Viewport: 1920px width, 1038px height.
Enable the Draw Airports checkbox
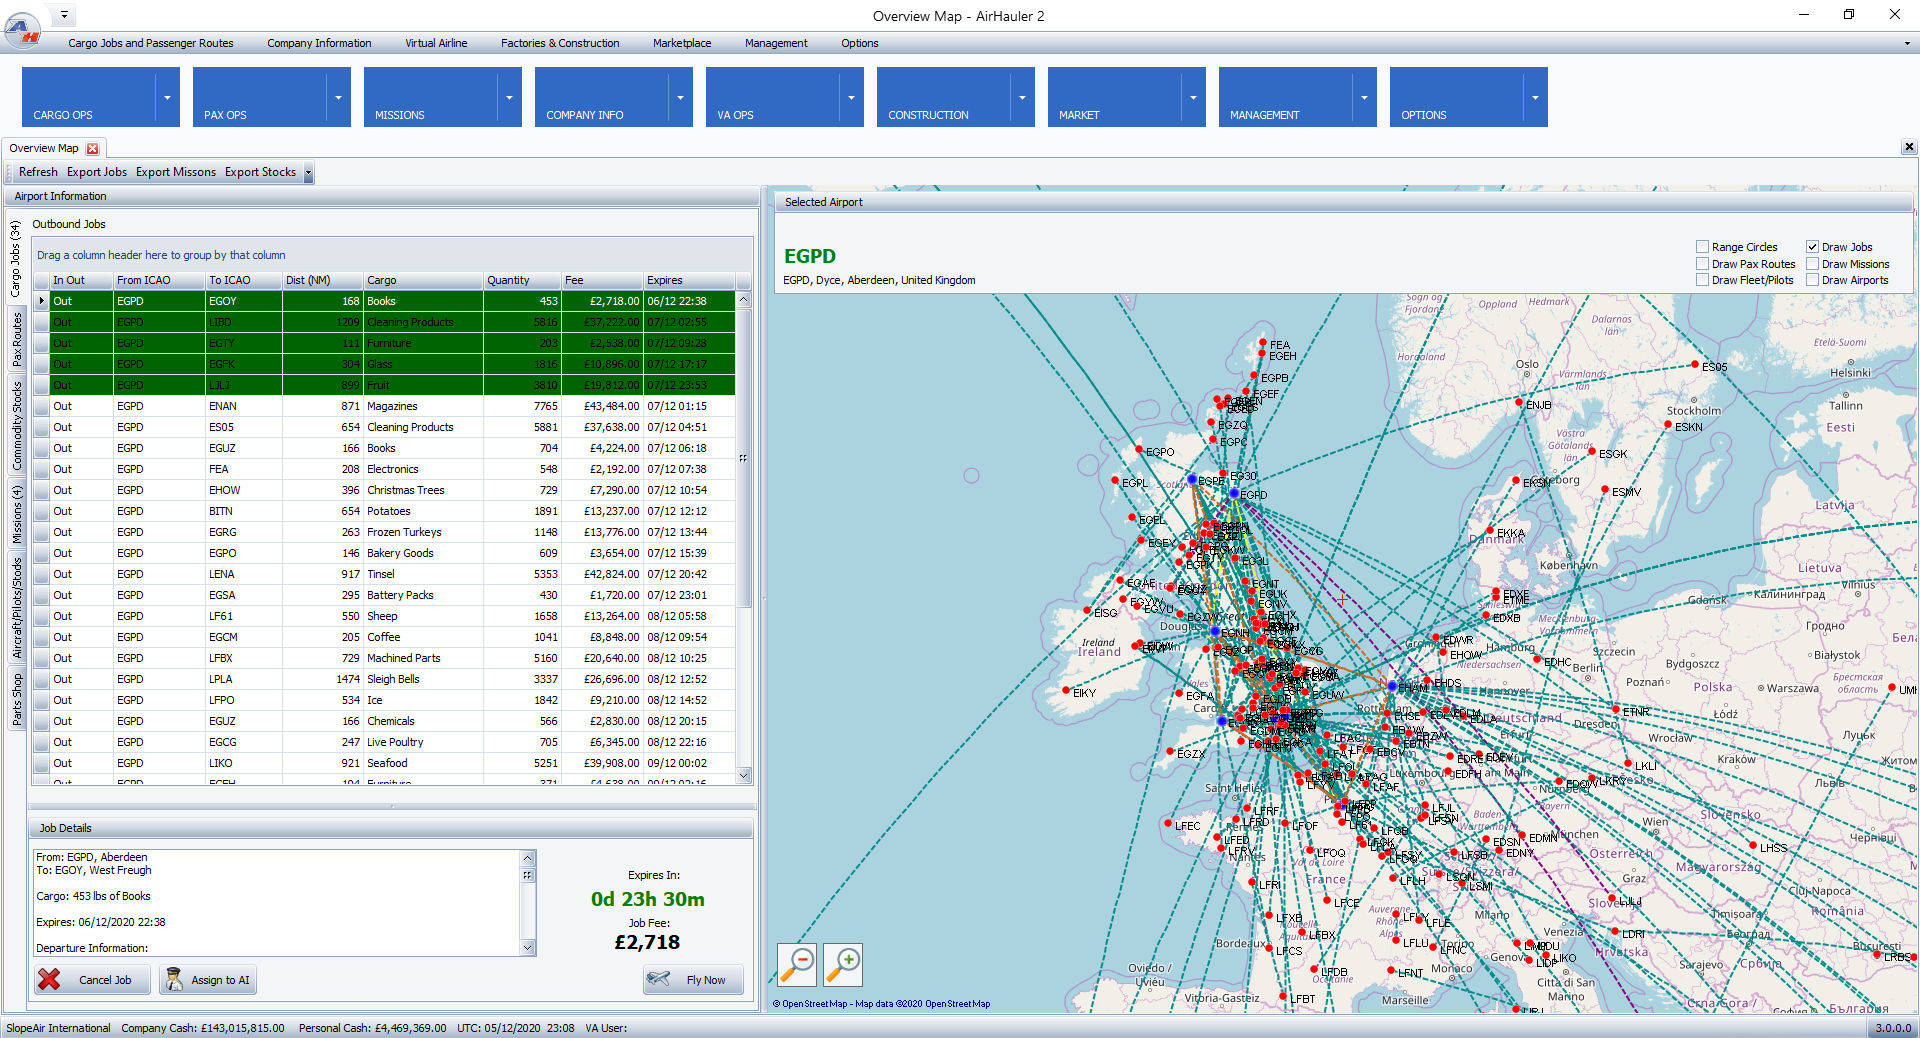(1812, 280)
